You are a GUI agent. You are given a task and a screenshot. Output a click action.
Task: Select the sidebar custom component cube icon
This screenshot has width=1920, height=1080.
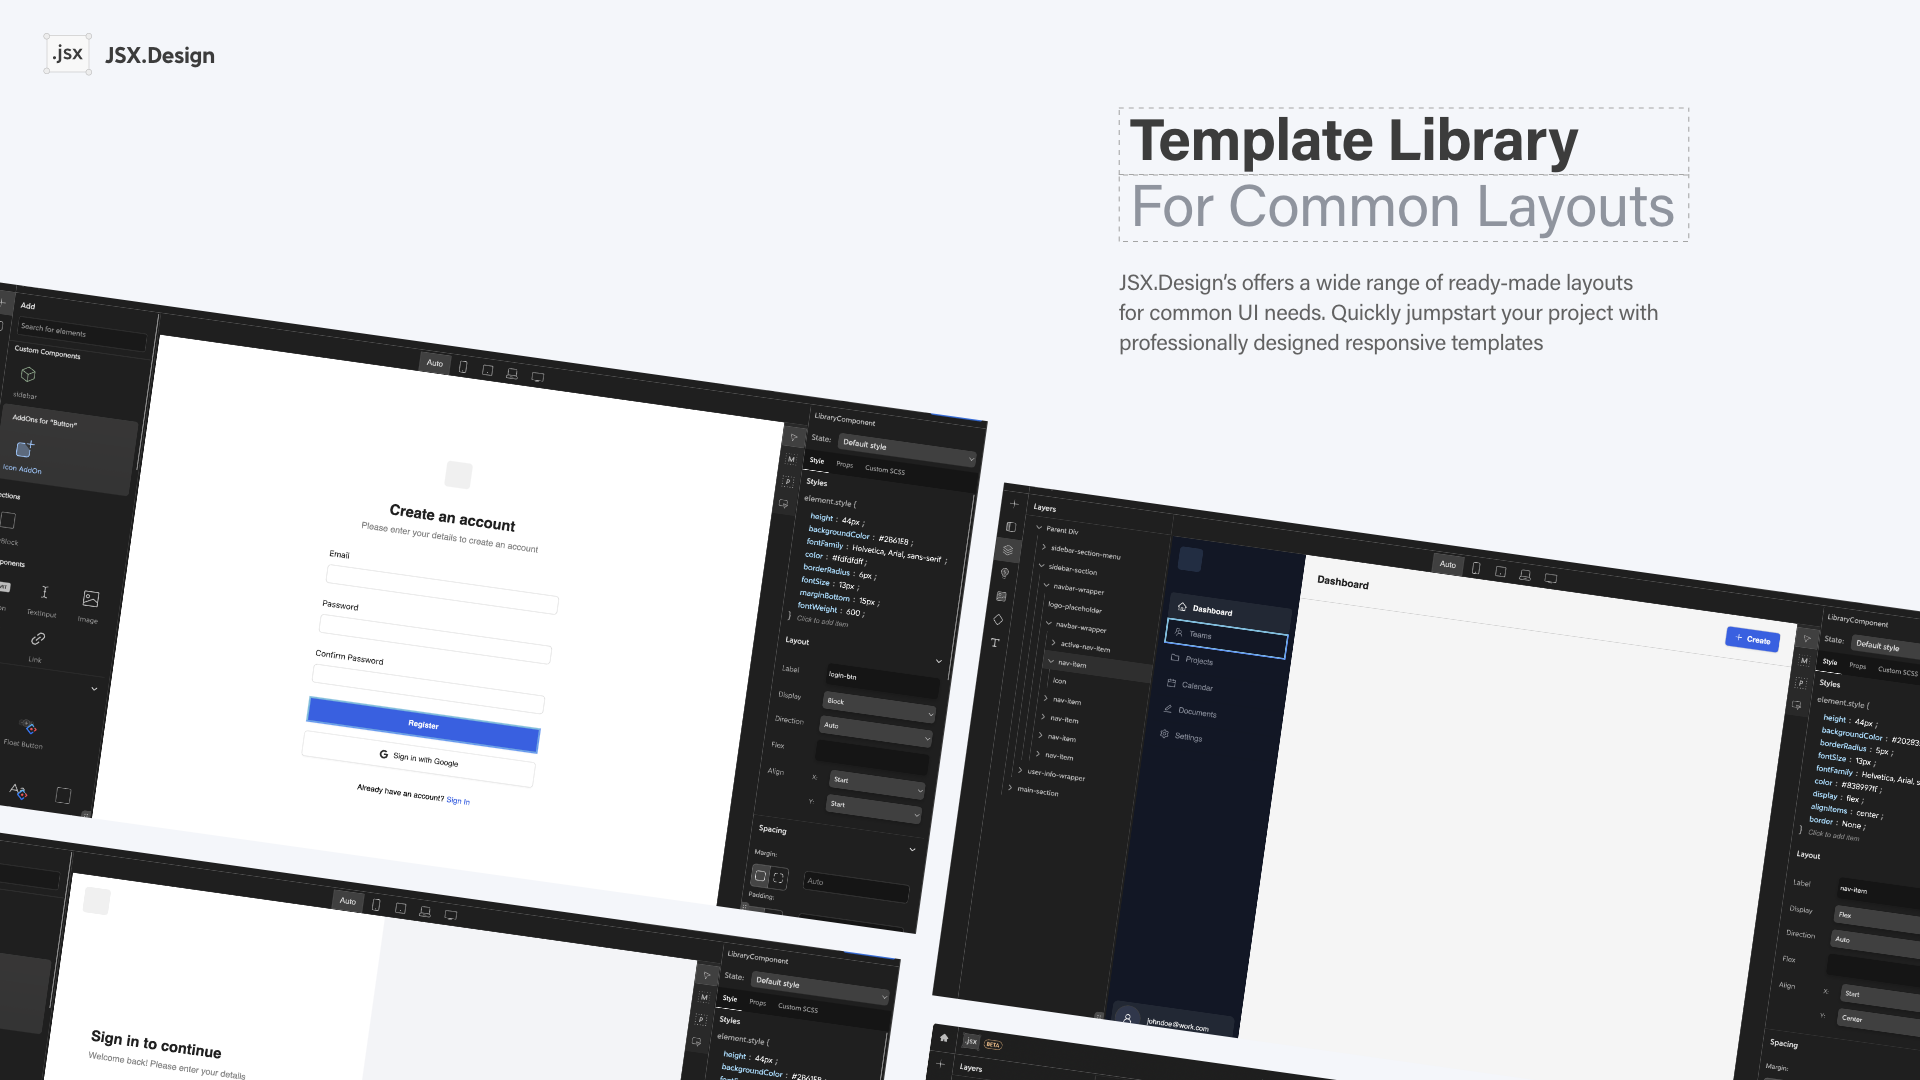point(28,374)
